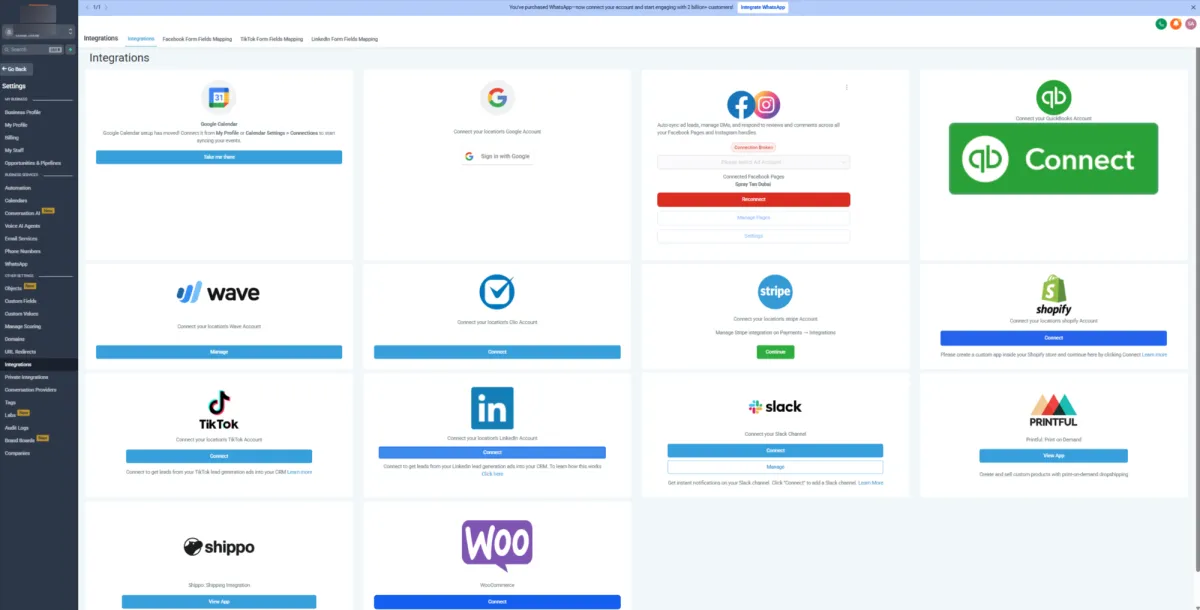The image size is (1200, 610).
Task: Click the Google Calendar logo icon
Action: [219, 98]
